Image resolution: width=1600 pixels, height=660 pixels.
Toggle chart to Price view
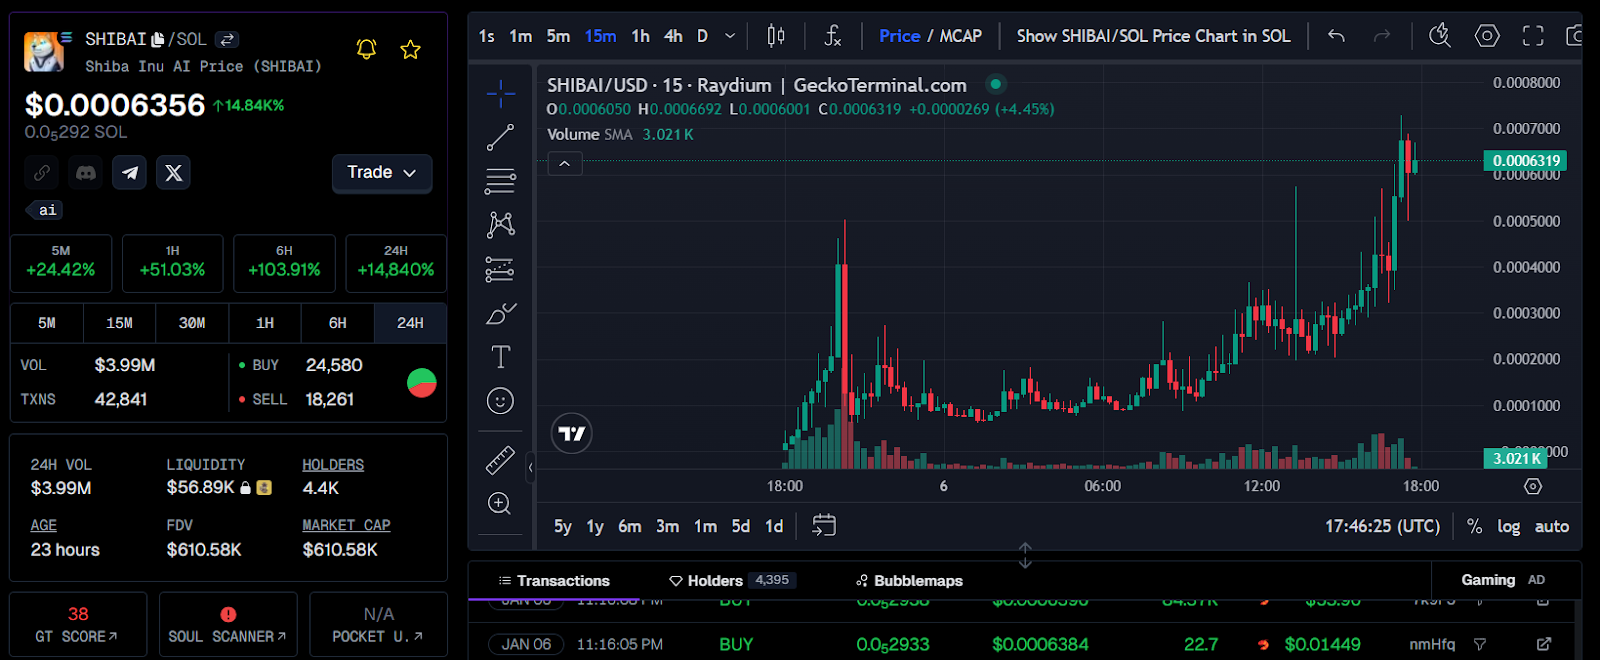tap(899, 36)
